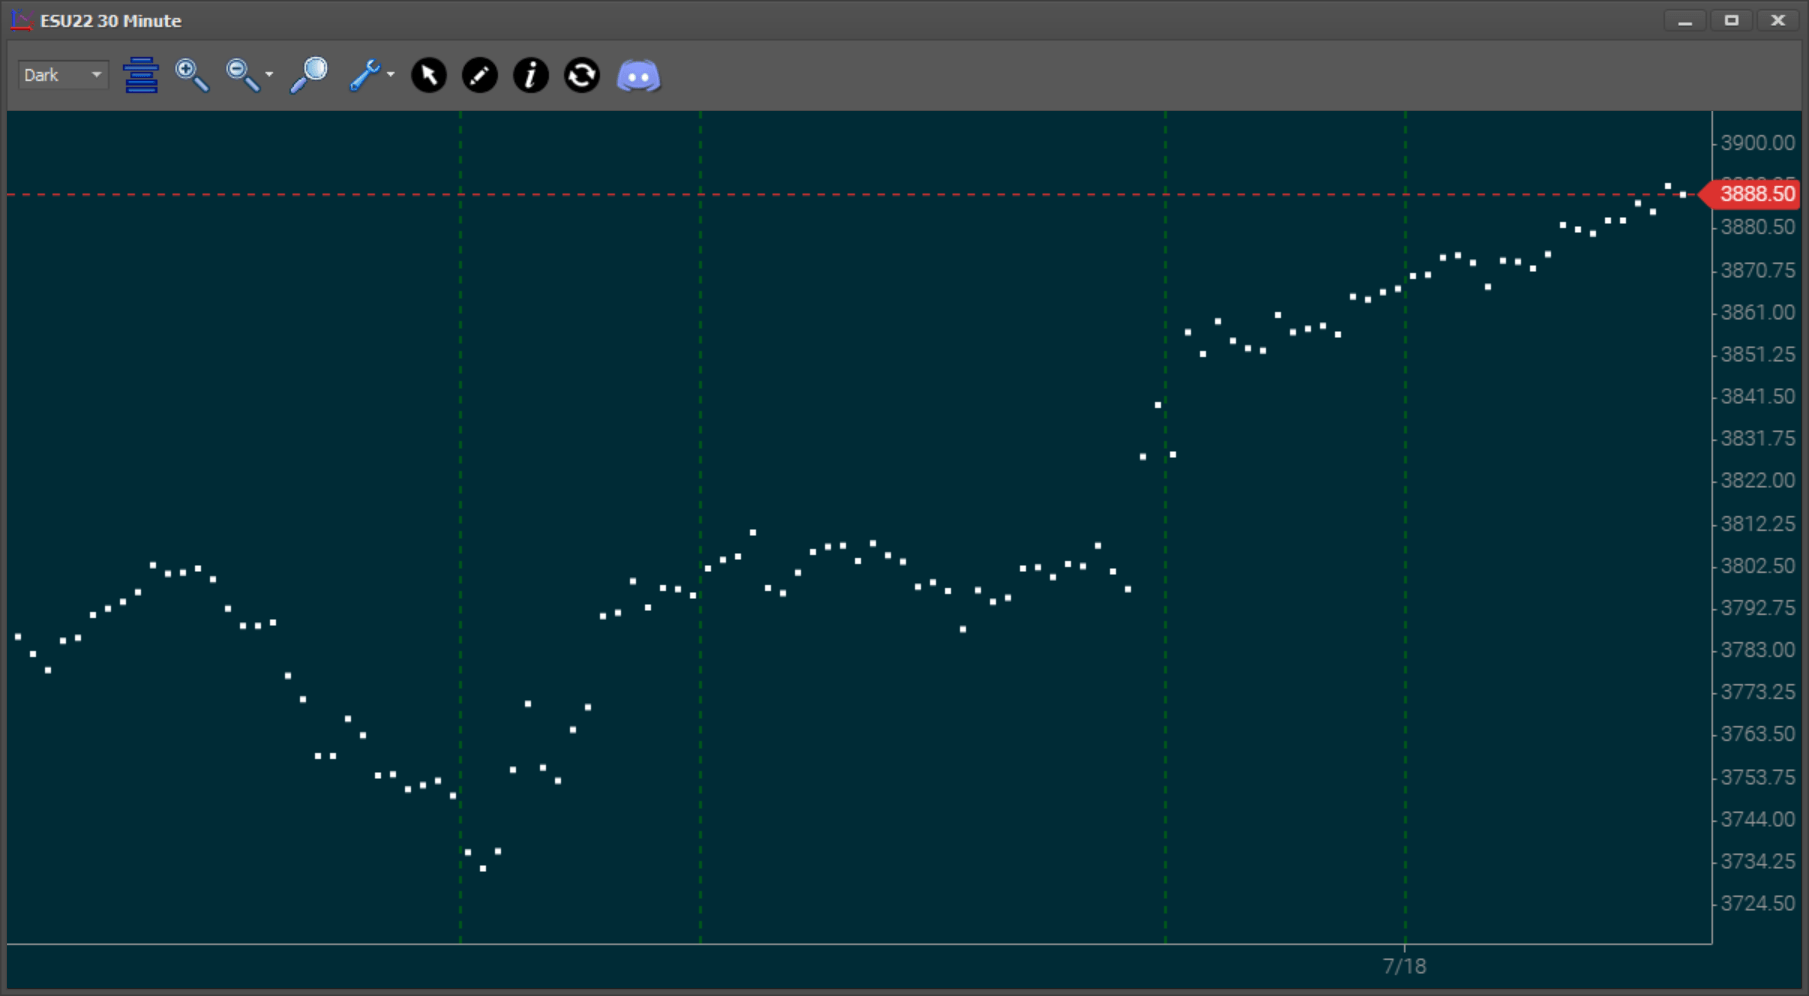Click the chart alignment stacked-bars icon
The image size is (1809, 996).
[x=141, y=74]
